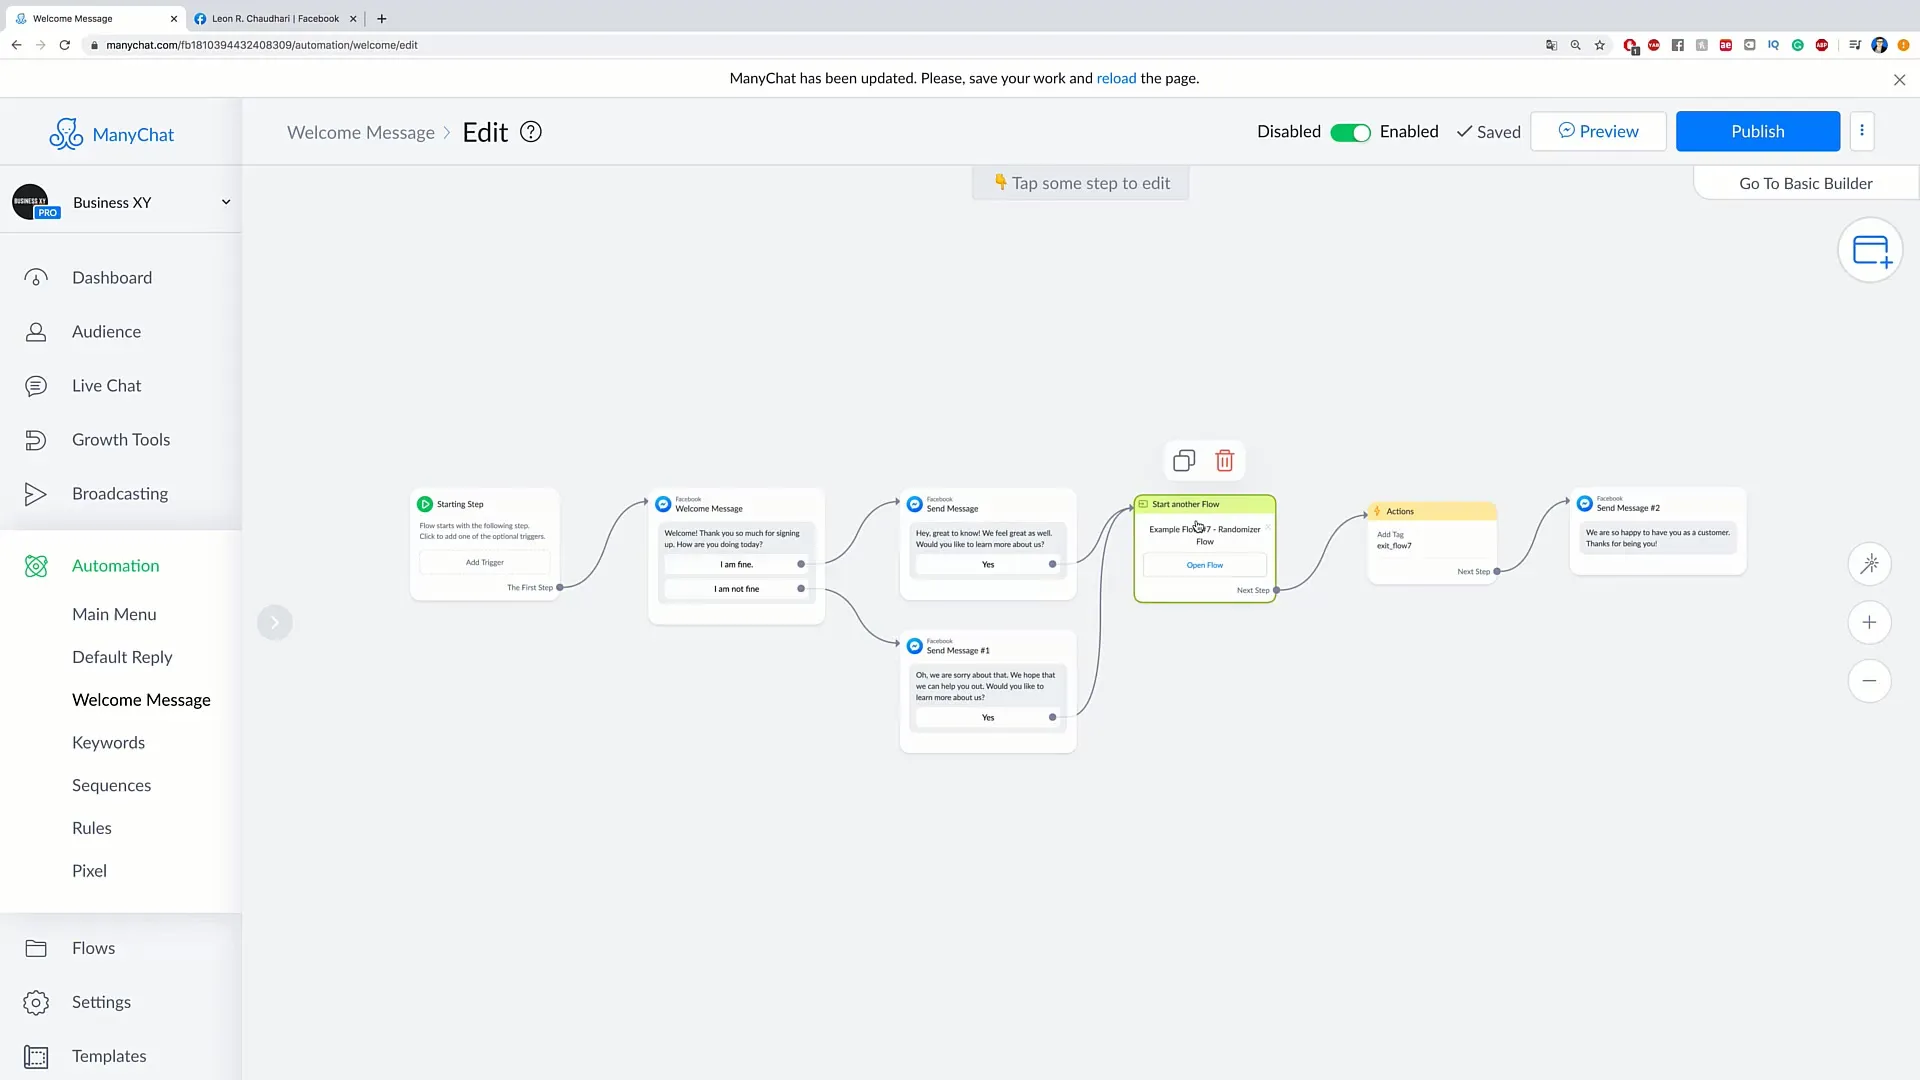The image size is (1920, 1080).
Task: Click the duplicate step icon
Action: pyautogui.click(x=1184, y=460)
